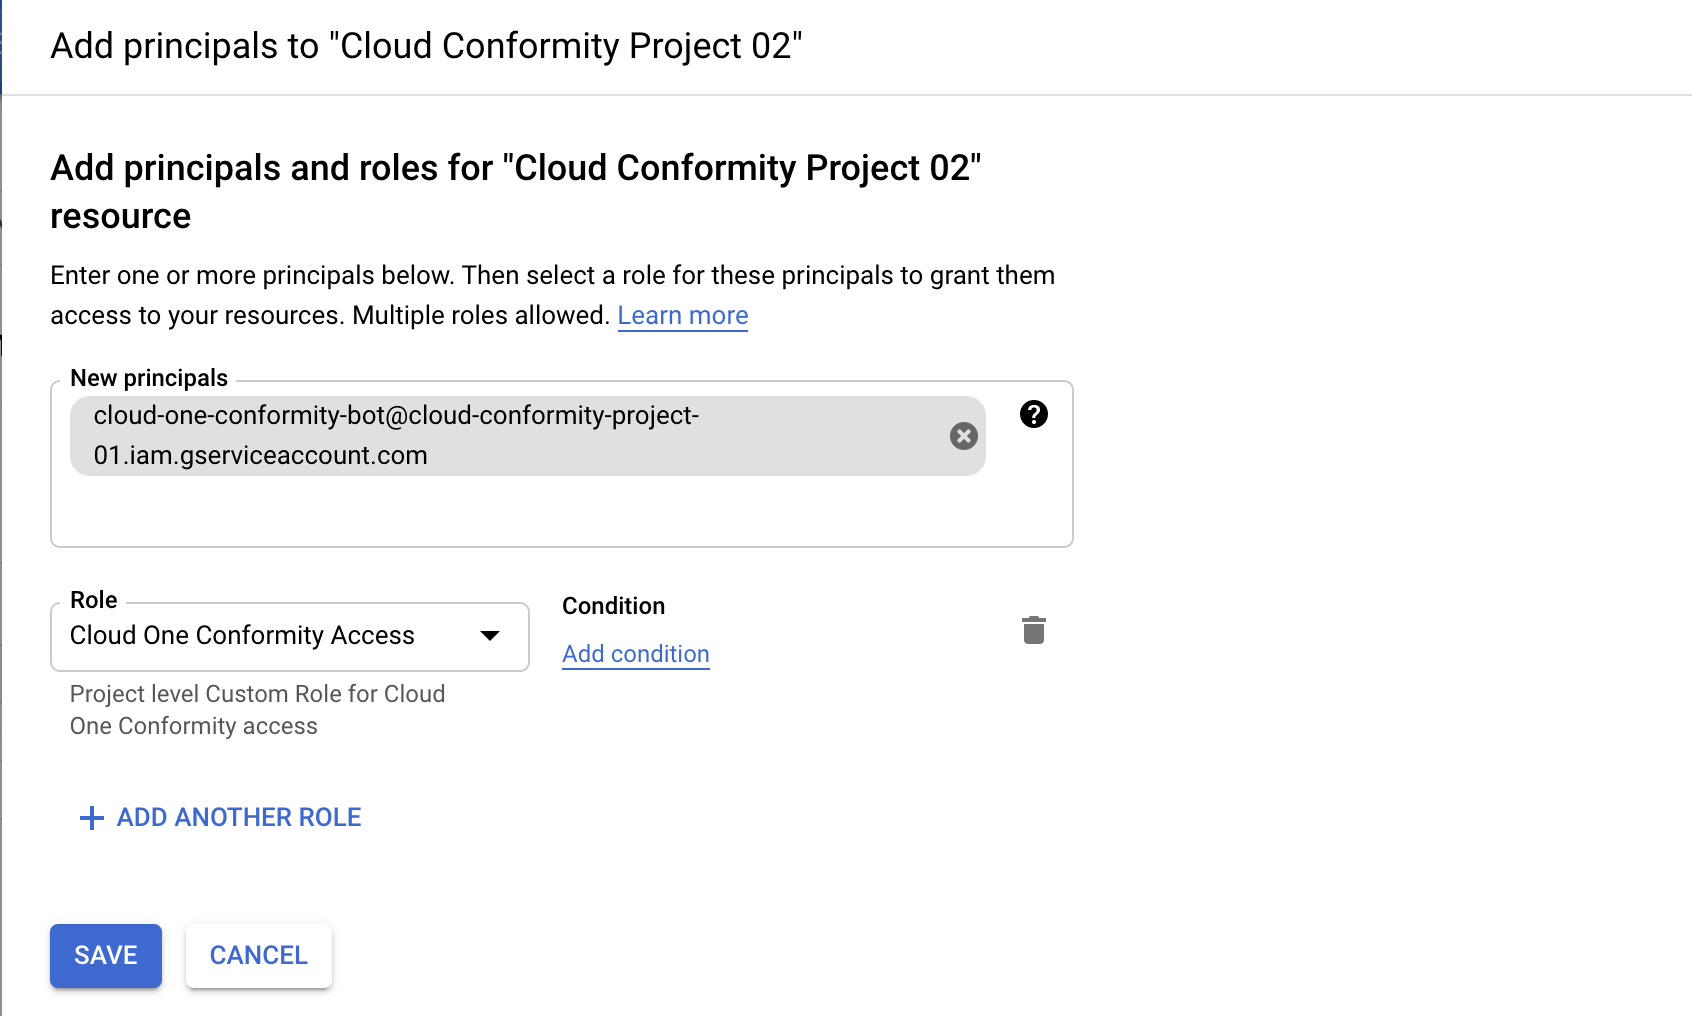Remove the cloud-one-conformity-bot principal chip
1692x1016 pixels.
(x=963, y=436)
